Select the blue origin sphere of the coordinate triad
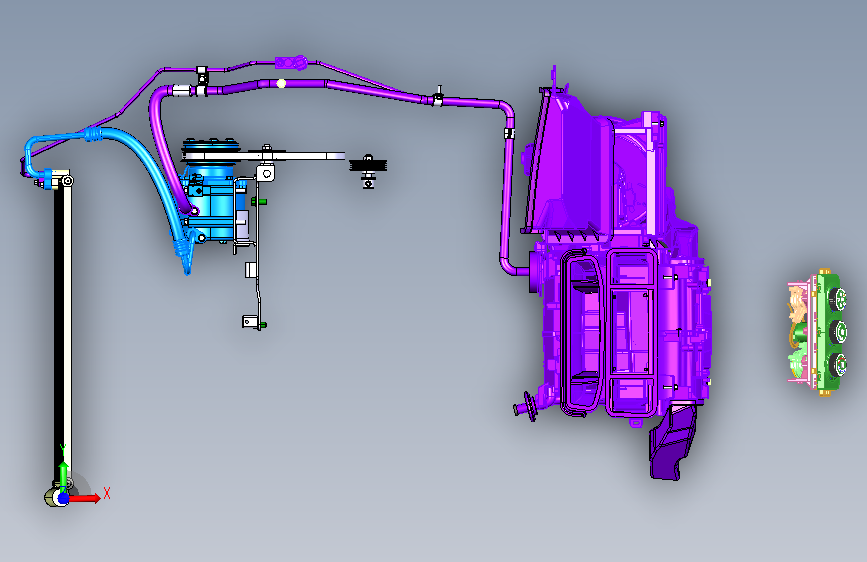The image size is (867, 562). click(x=64, y=498)
